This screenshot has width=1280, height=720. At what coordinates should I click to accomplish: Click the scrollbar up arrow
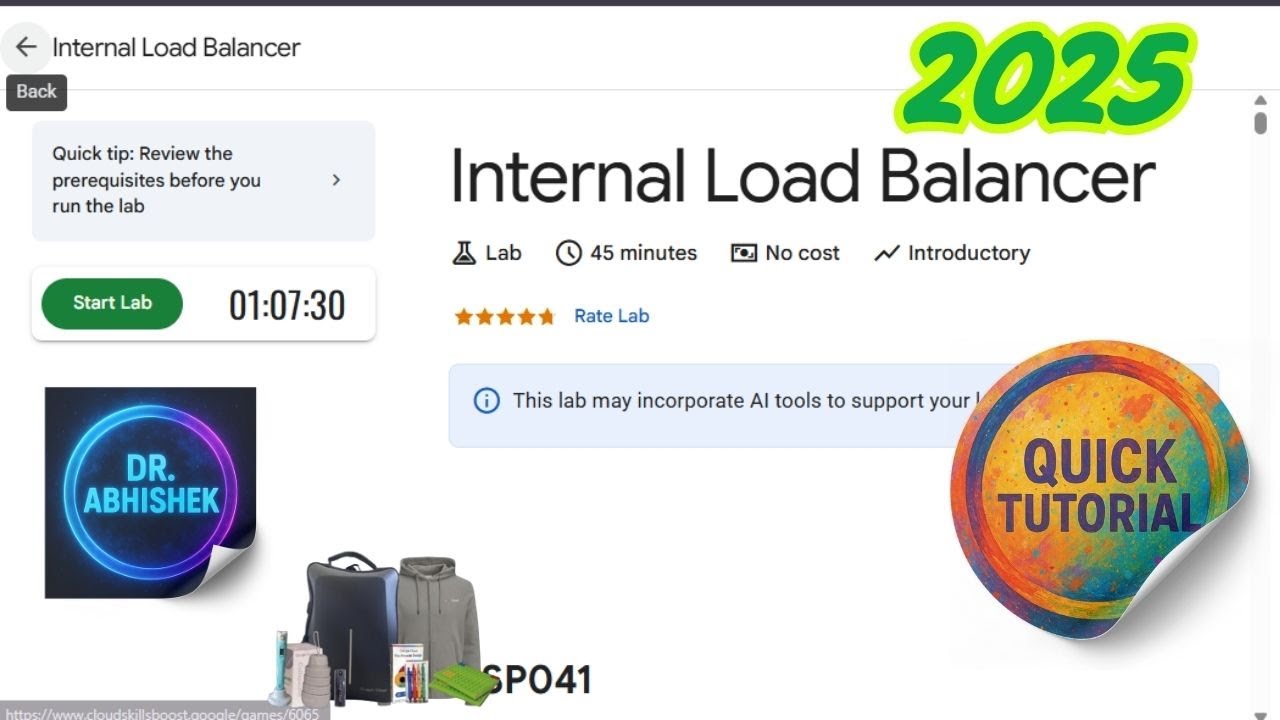(1261, 101)
